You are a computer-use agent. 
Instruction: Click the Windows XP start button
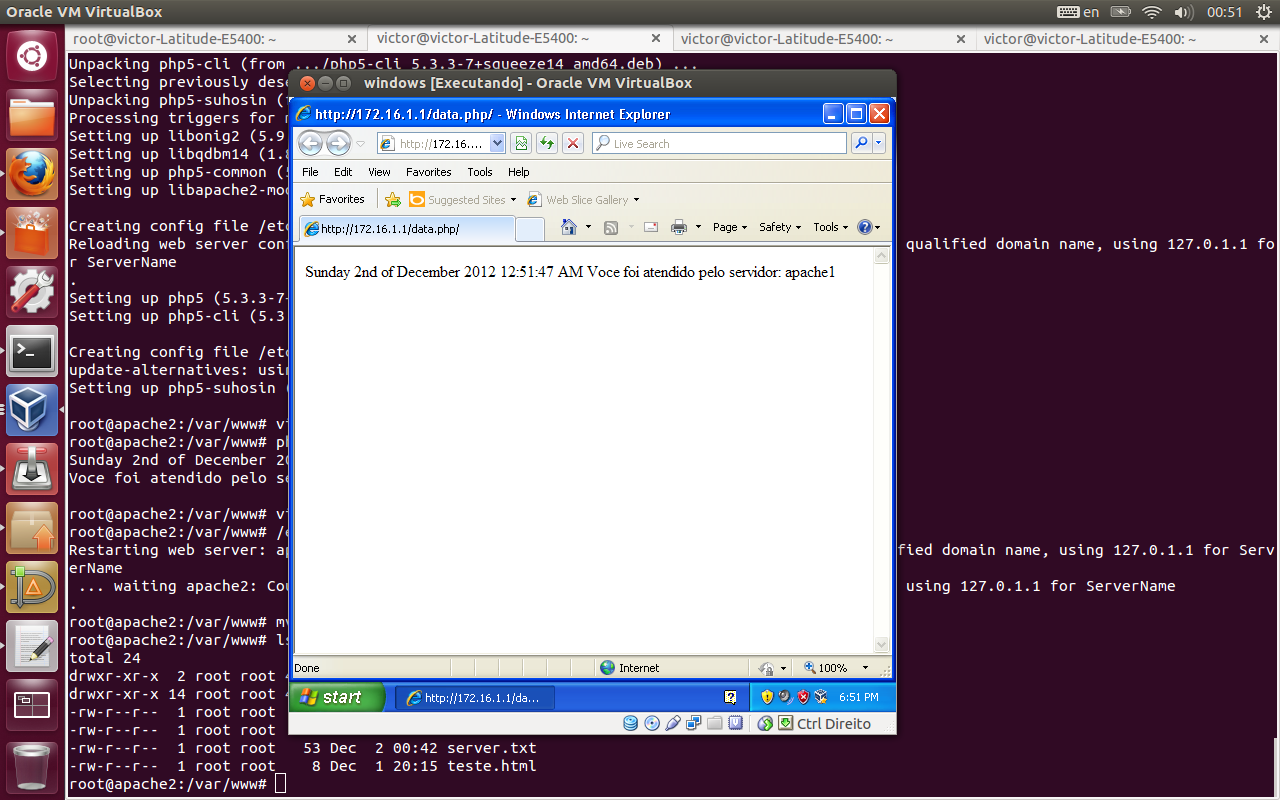[x=336, y=697]
